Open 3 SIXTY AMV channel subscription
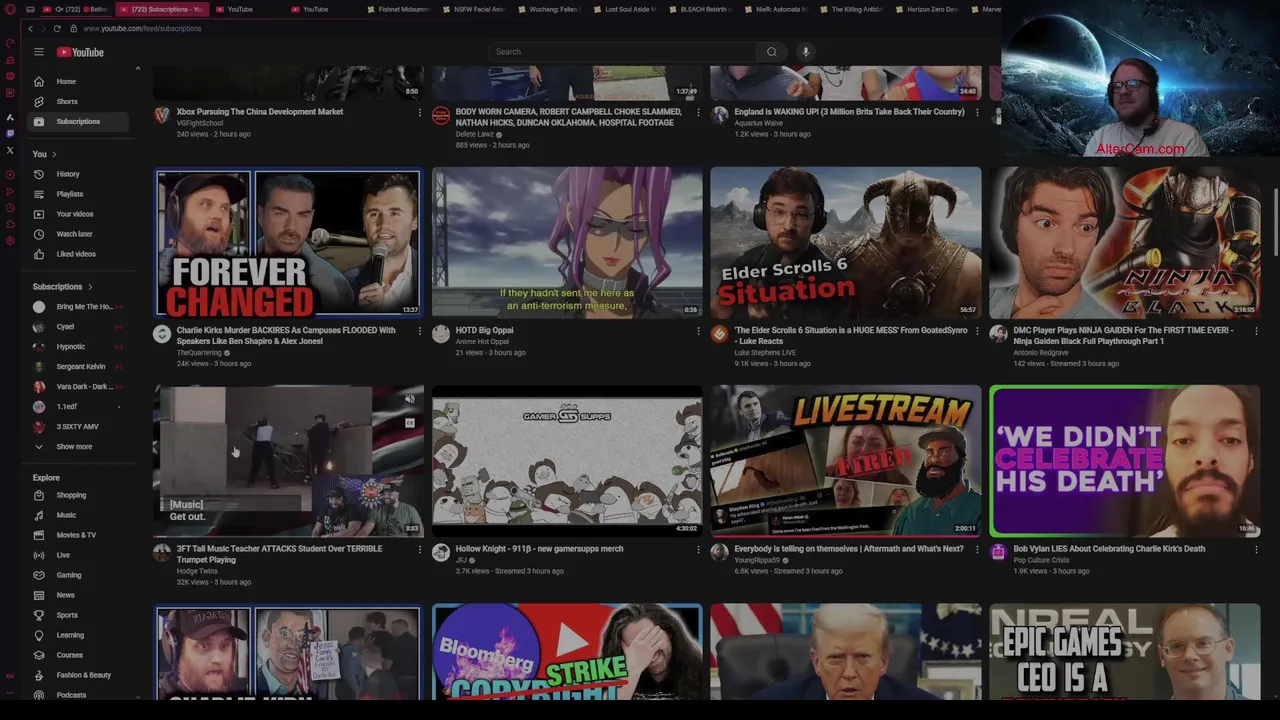This screenshot has width=1280, height=720. (x=78, y=427)
